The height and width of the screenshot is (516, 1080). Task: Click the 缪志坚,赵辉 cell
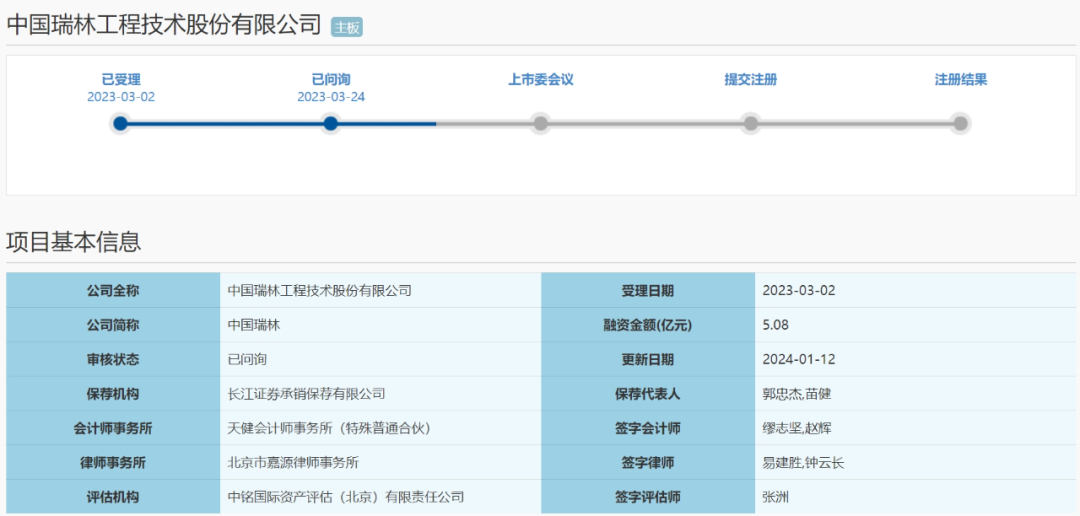[915, 429]
